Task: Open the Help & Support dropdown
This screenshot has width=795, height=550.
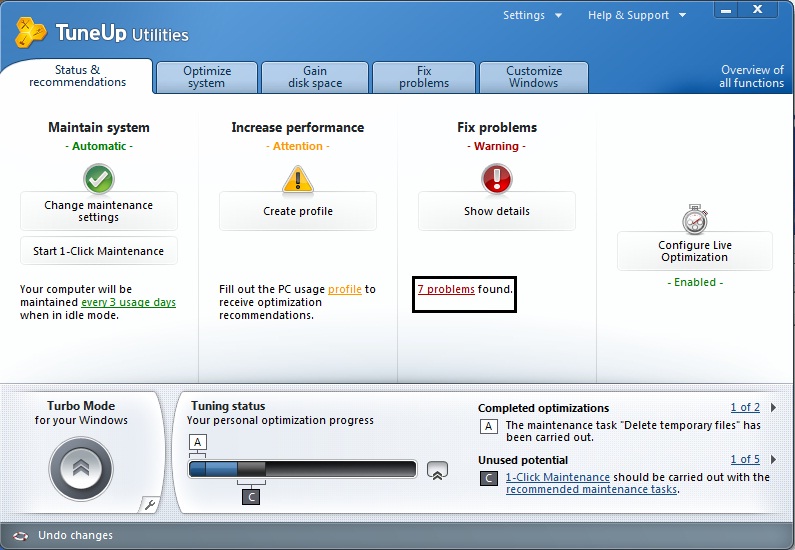Action: pyautogui.click(x=637, y=15)
